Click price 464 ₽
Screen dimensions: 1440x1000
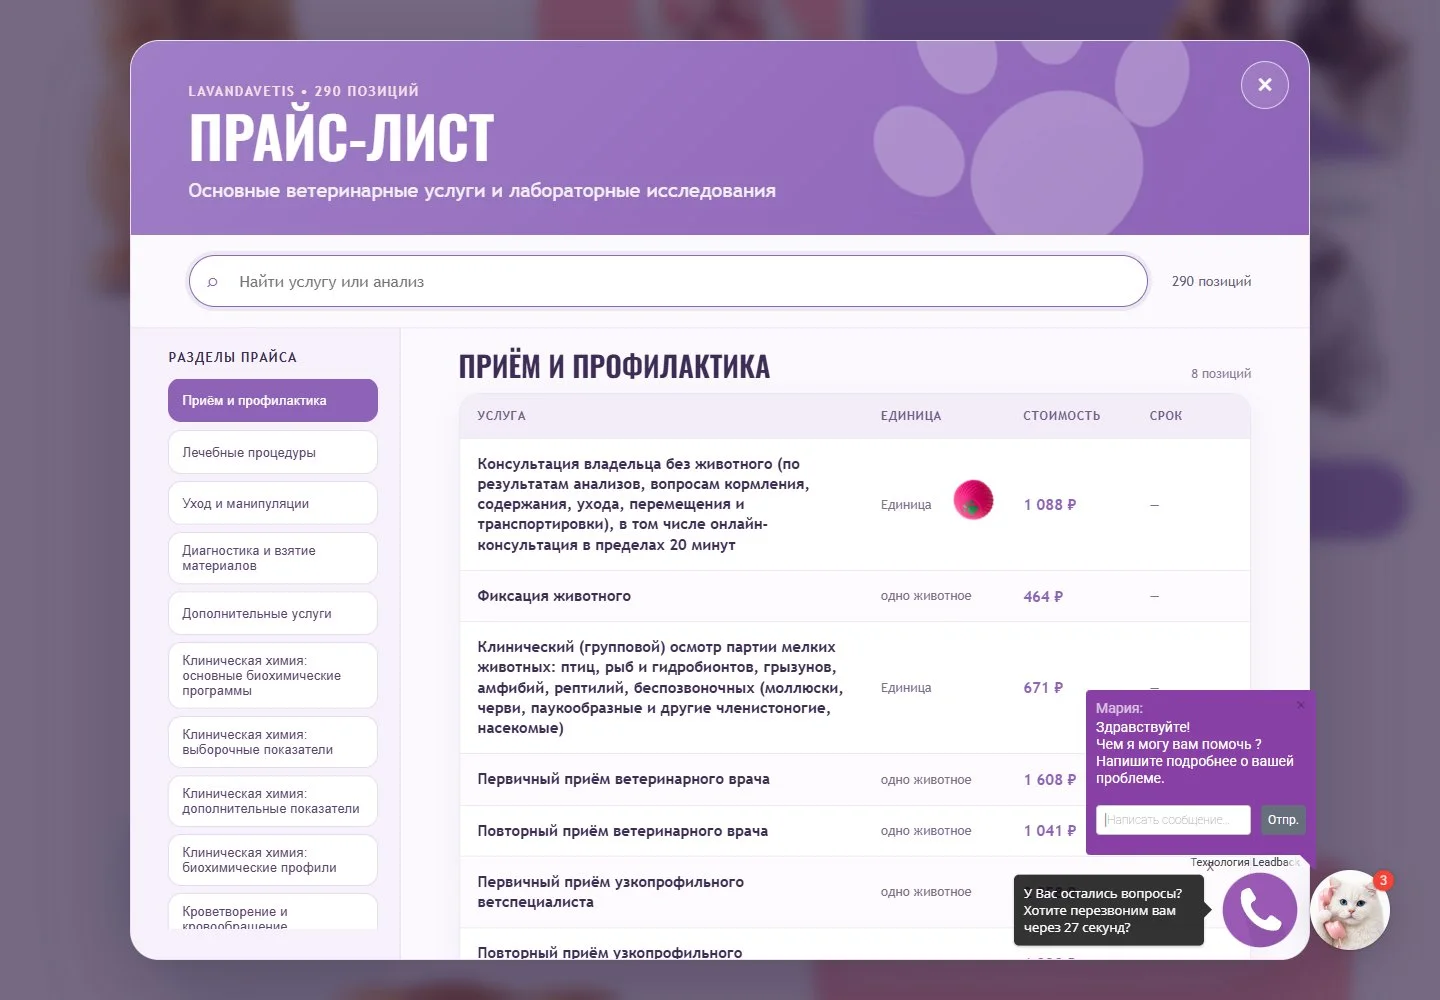1043,596
